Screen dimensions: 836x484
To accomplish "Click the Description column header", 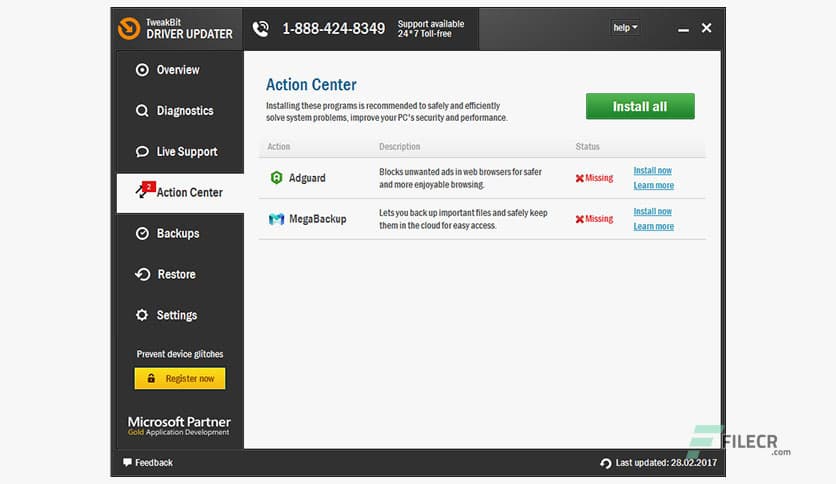I will [x=399, y=147].
